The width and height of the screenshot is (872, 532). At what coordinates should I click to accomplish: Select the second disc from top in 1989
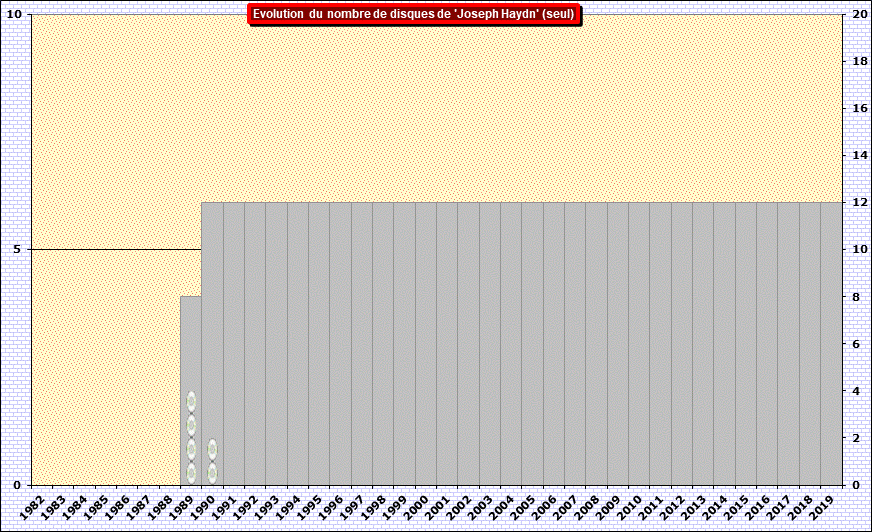point(191,426)
